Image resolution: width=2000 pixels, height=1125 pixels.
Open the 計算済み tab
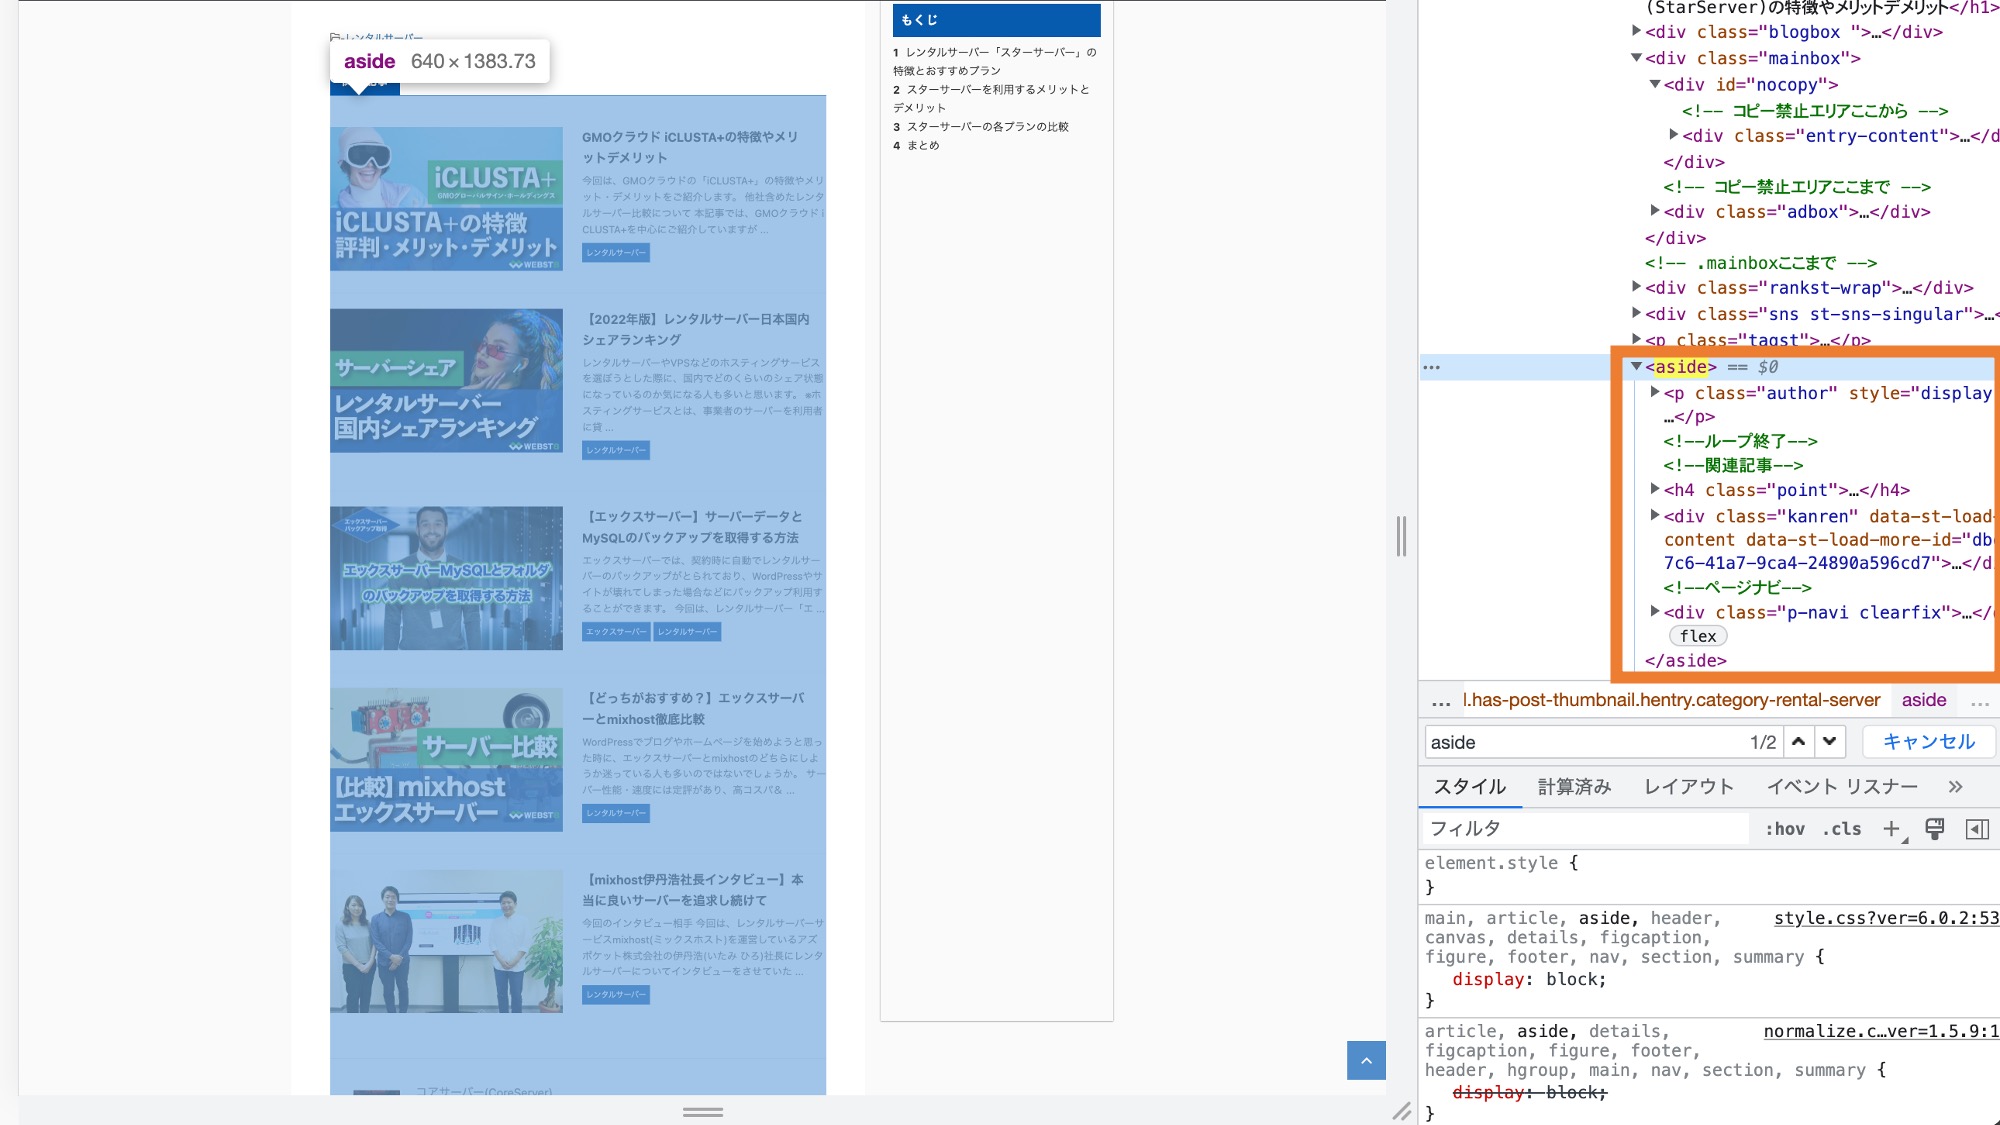pos(1574,787)
